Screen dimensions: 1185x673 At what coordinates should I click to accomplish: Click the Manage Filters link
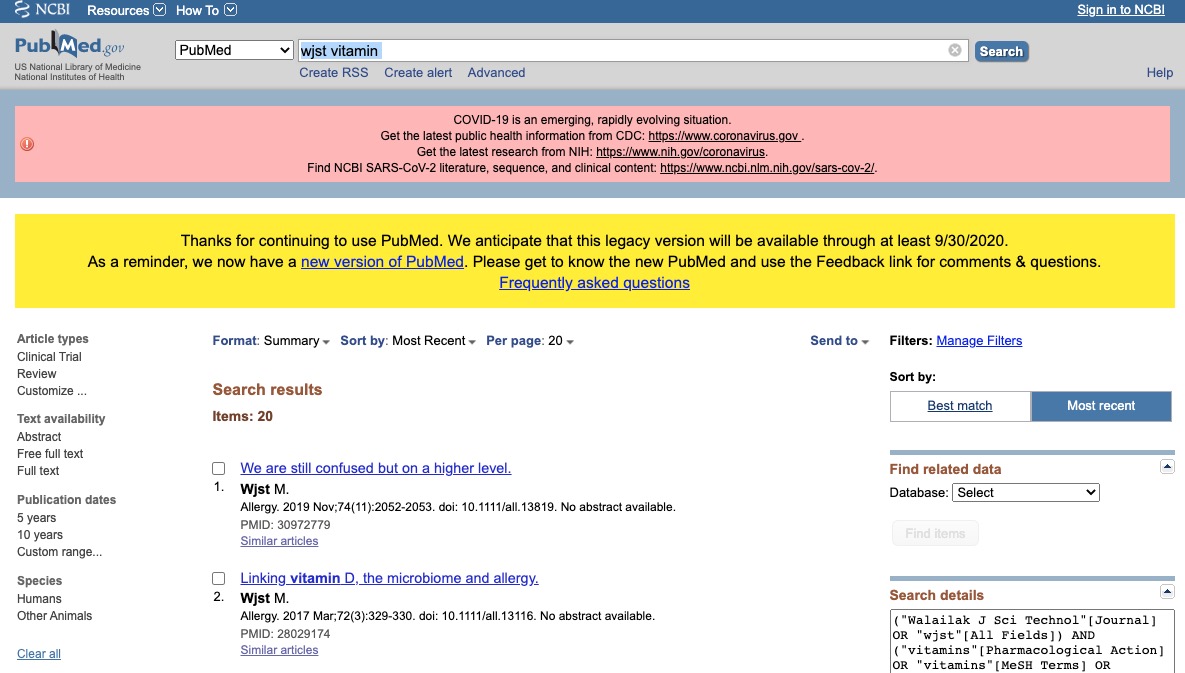[979, 341]
